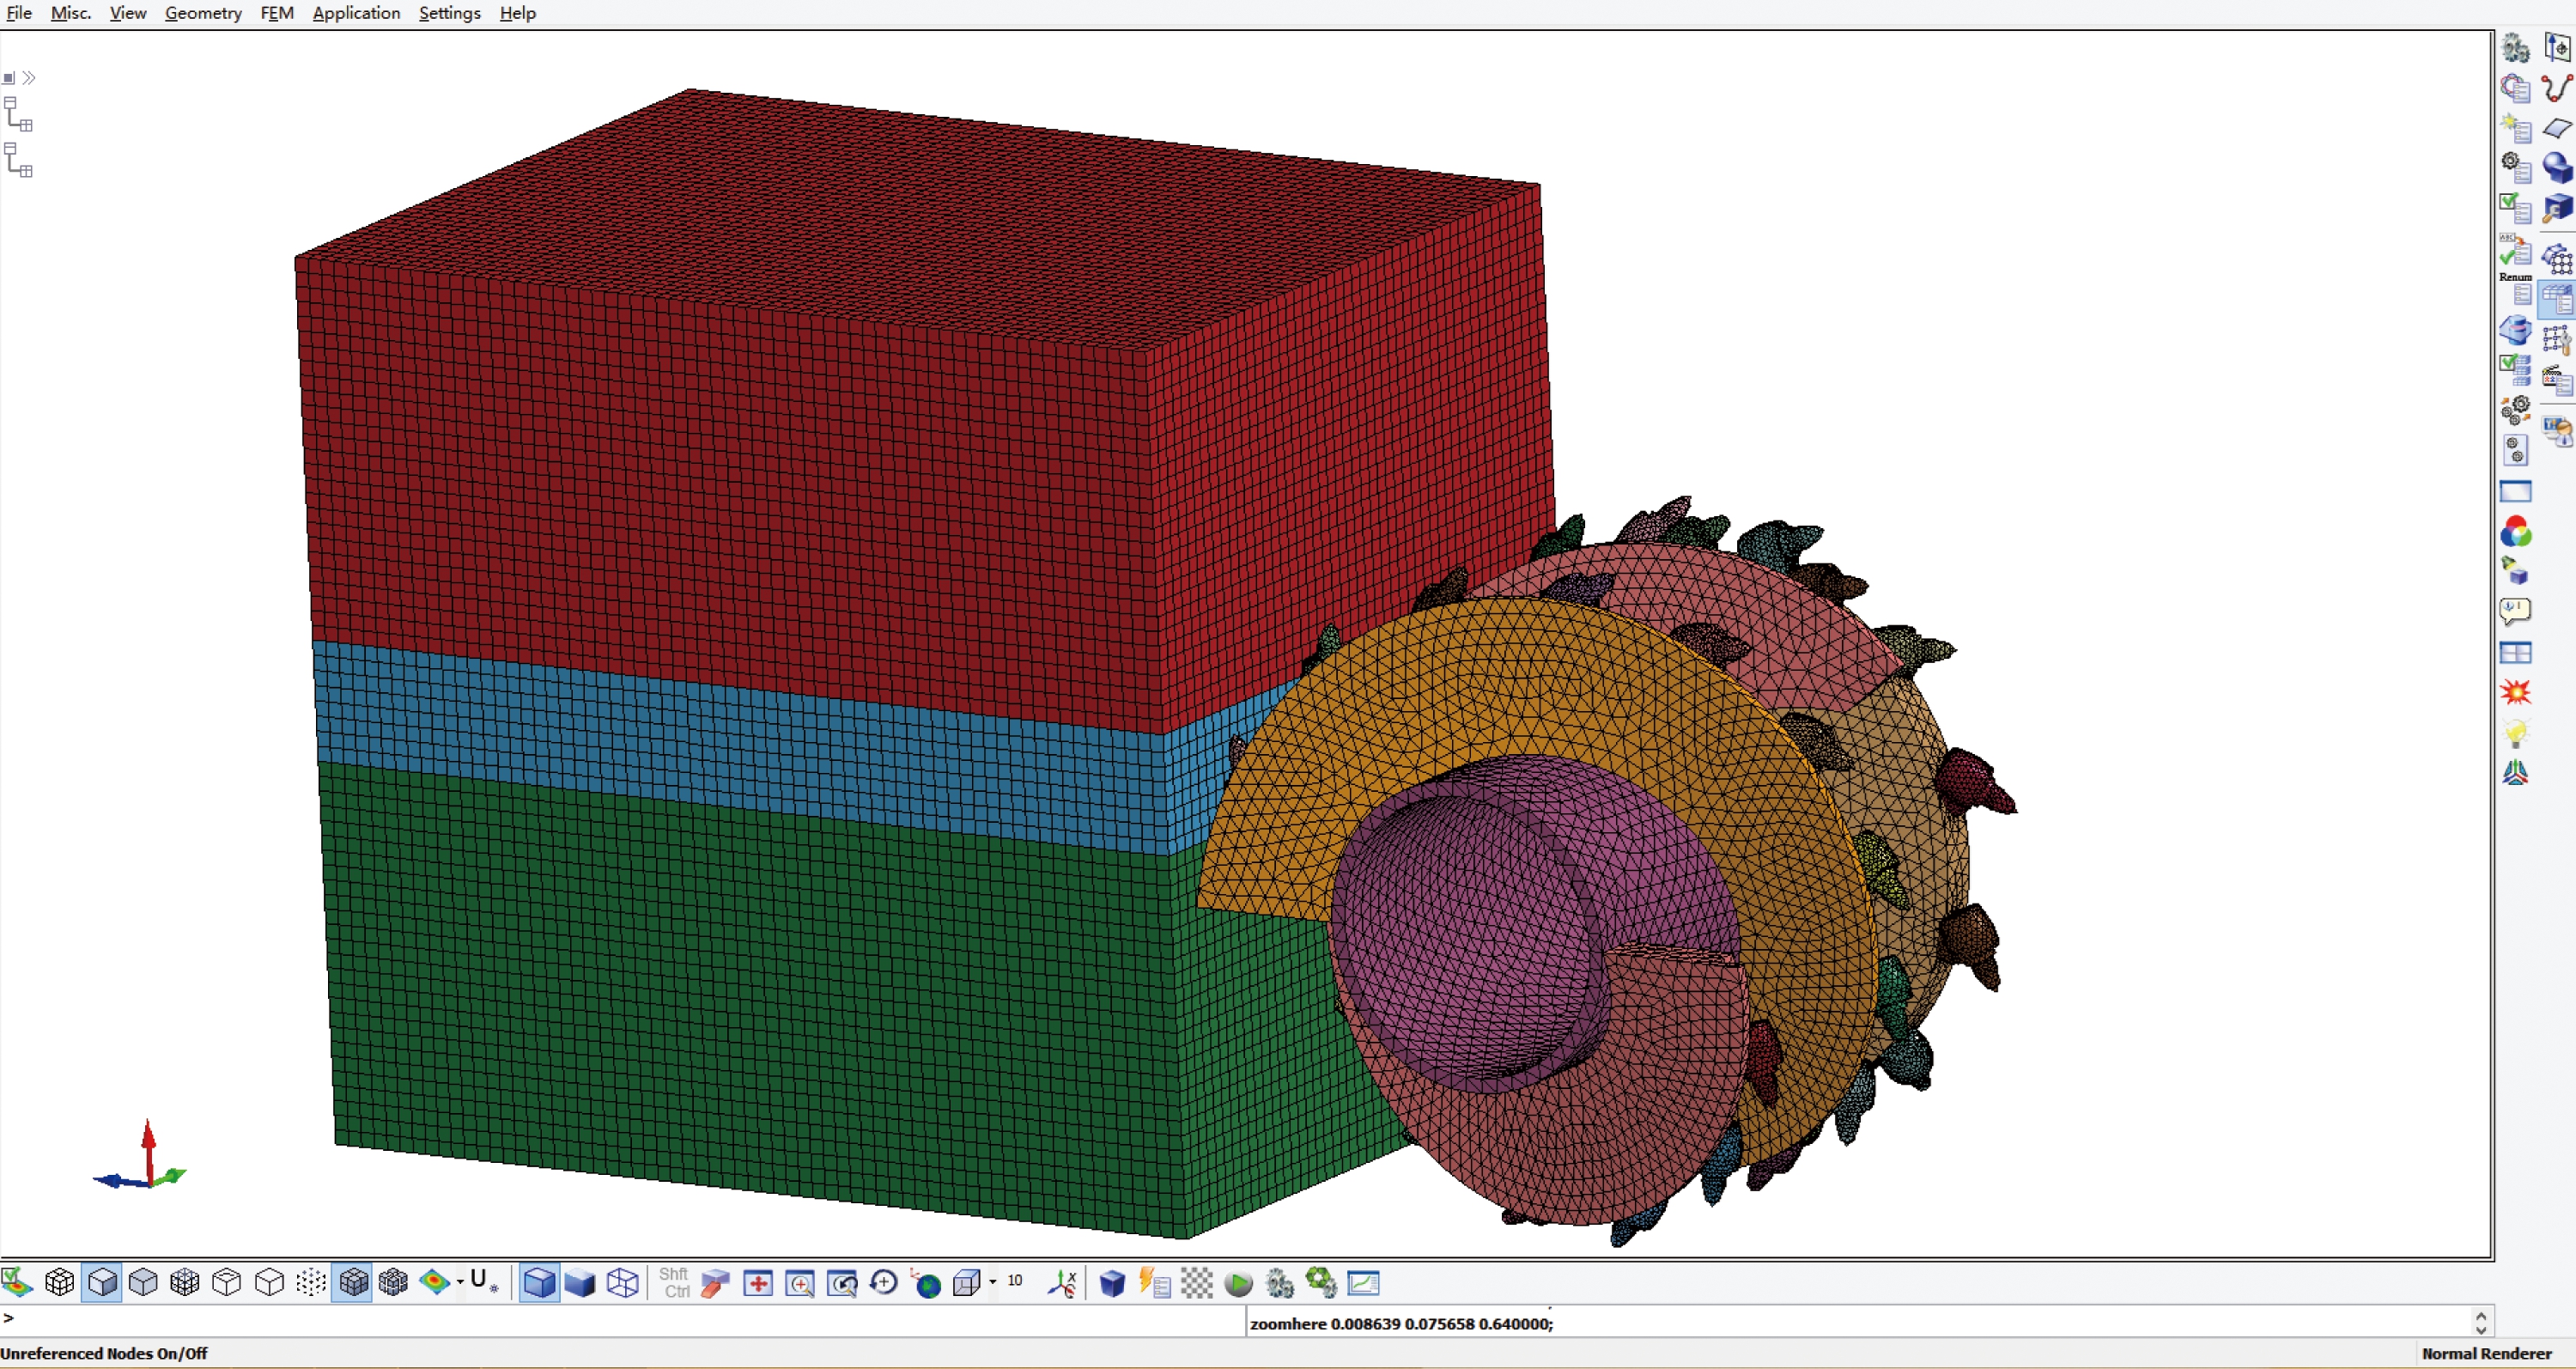The height and width of the screenshot is (1369, 2576).
Task: Click the highlighted keyword table icon
Action: [2557, 300]
